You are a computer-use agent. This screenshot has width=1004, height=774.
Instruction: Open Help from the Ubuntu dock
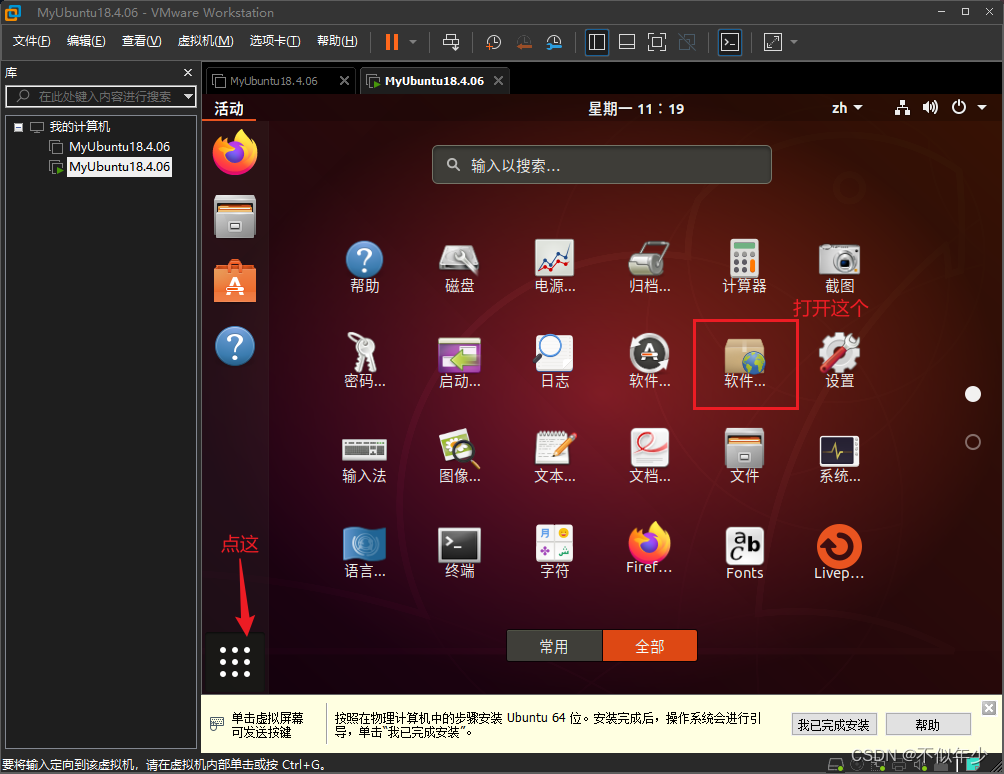point(235,346)
